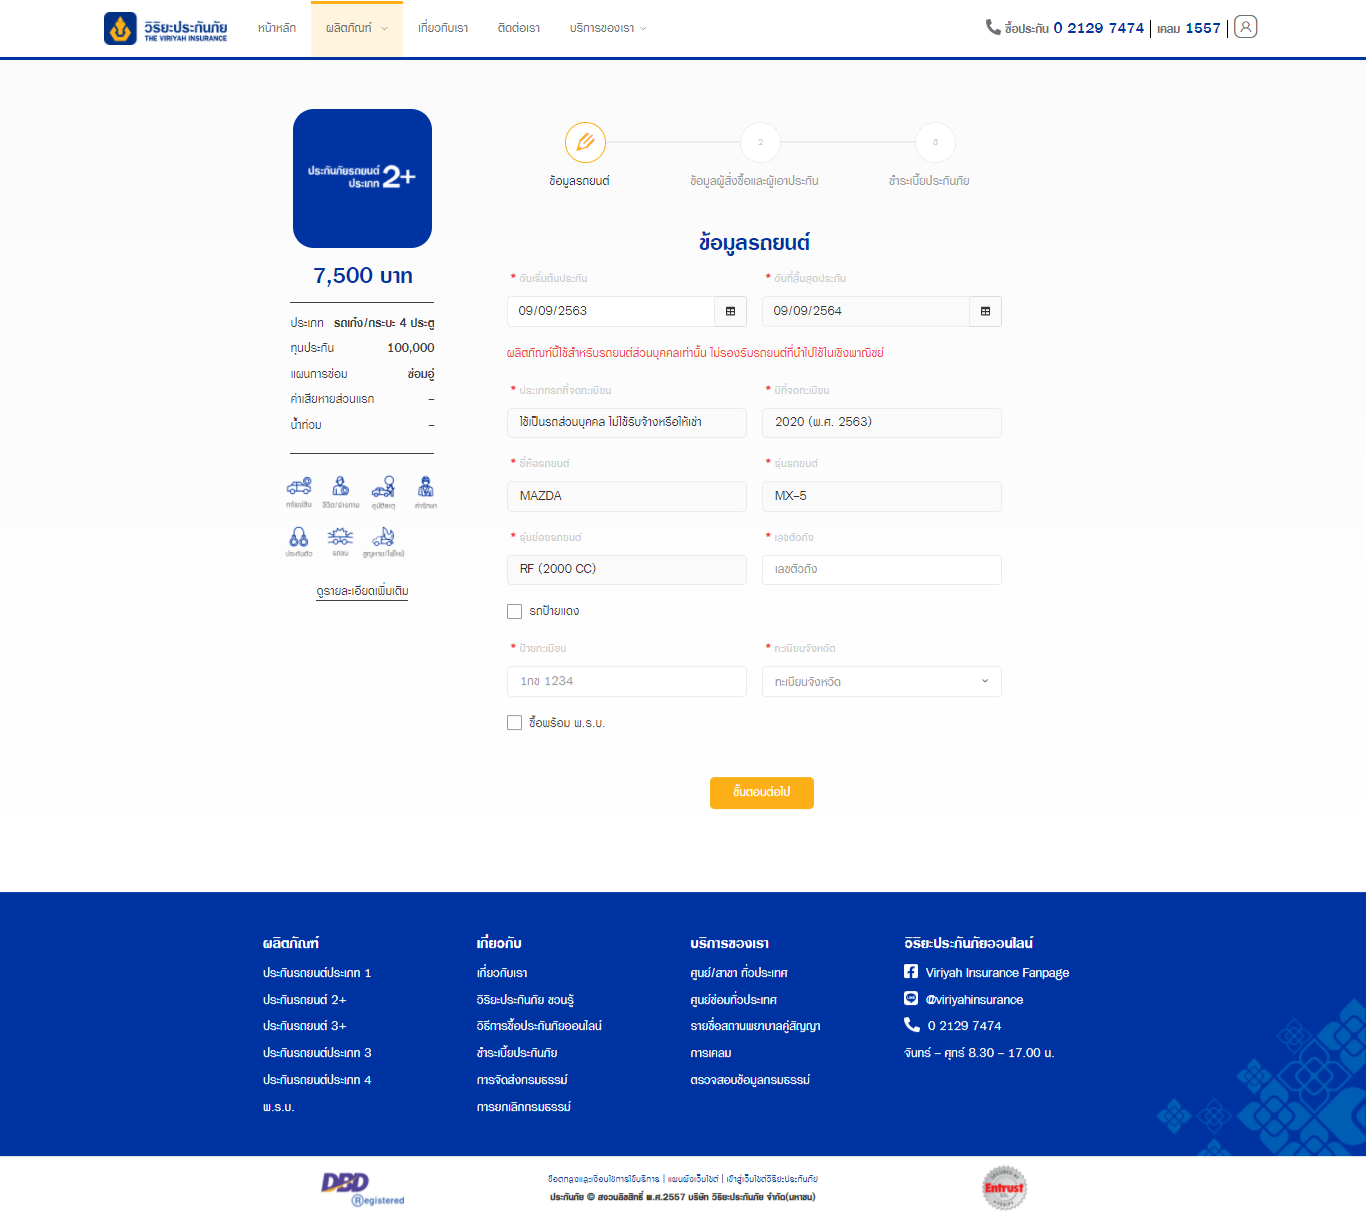Image resolution: width=1366 pixels, height=1221 pixels.
Task: Open the user account icon in header
Action: [x=1245, y=27]
